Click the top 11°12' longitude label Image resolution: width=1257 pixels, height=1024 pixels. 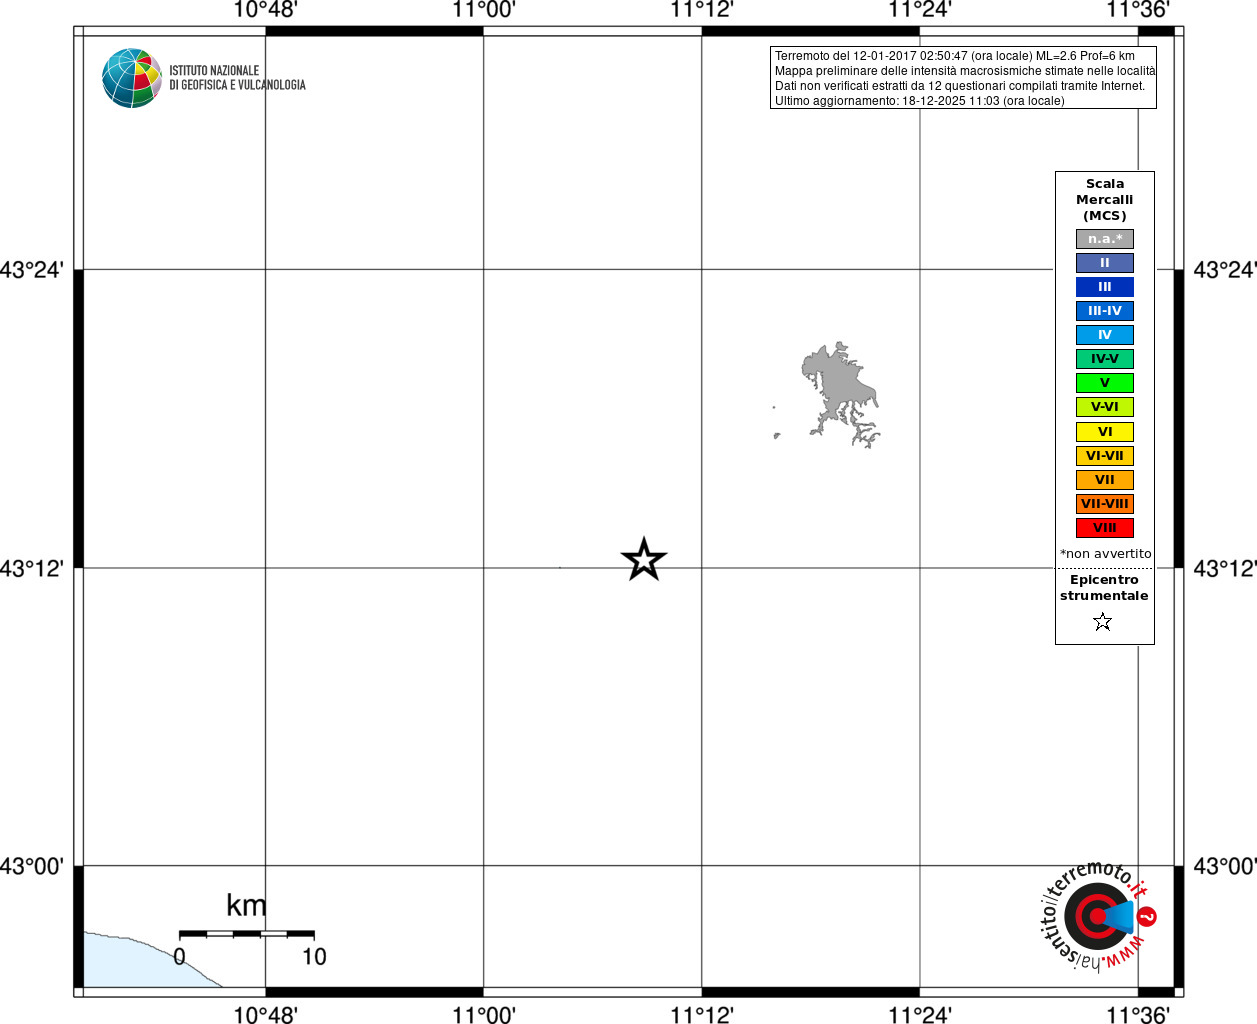(702, 11)
